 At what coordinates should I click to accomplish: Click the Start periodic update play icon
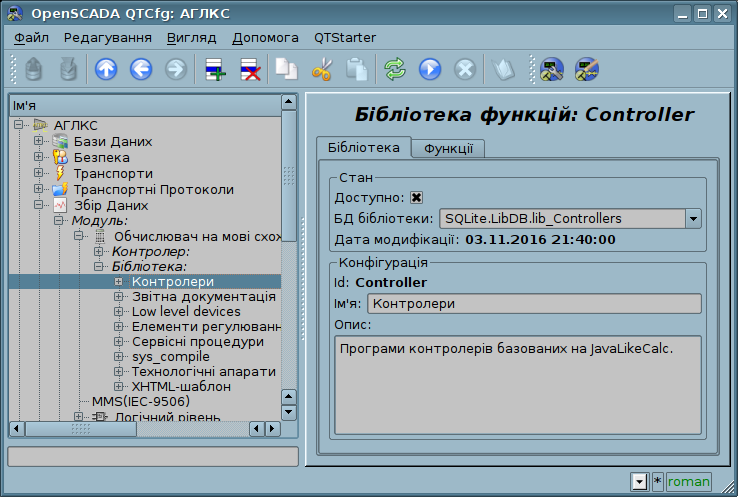(430, 69)
